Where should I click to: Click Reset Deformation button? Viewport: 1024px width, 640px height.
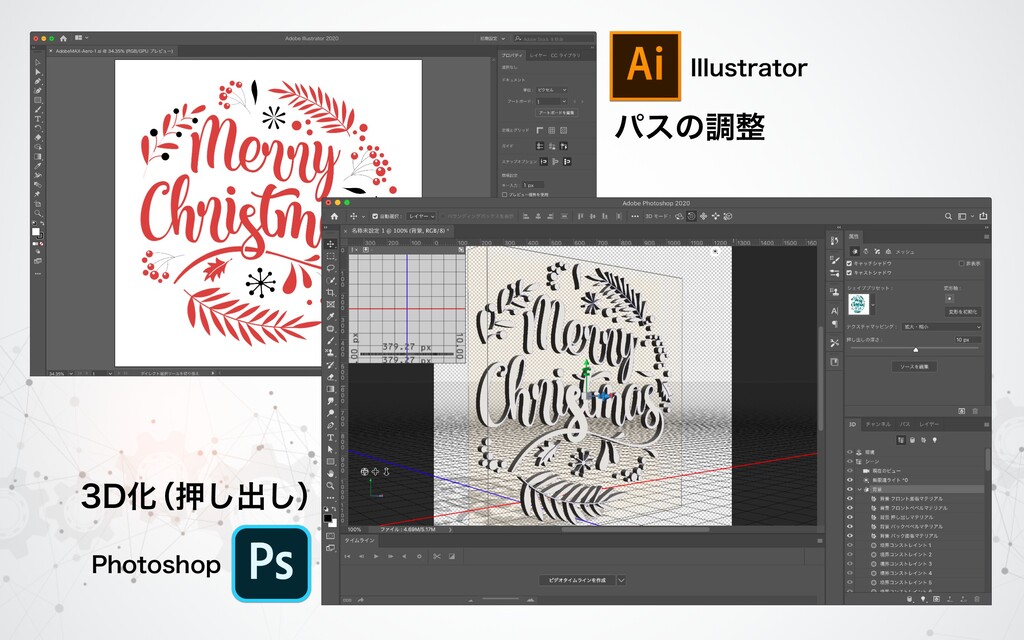tap(963, 312)
